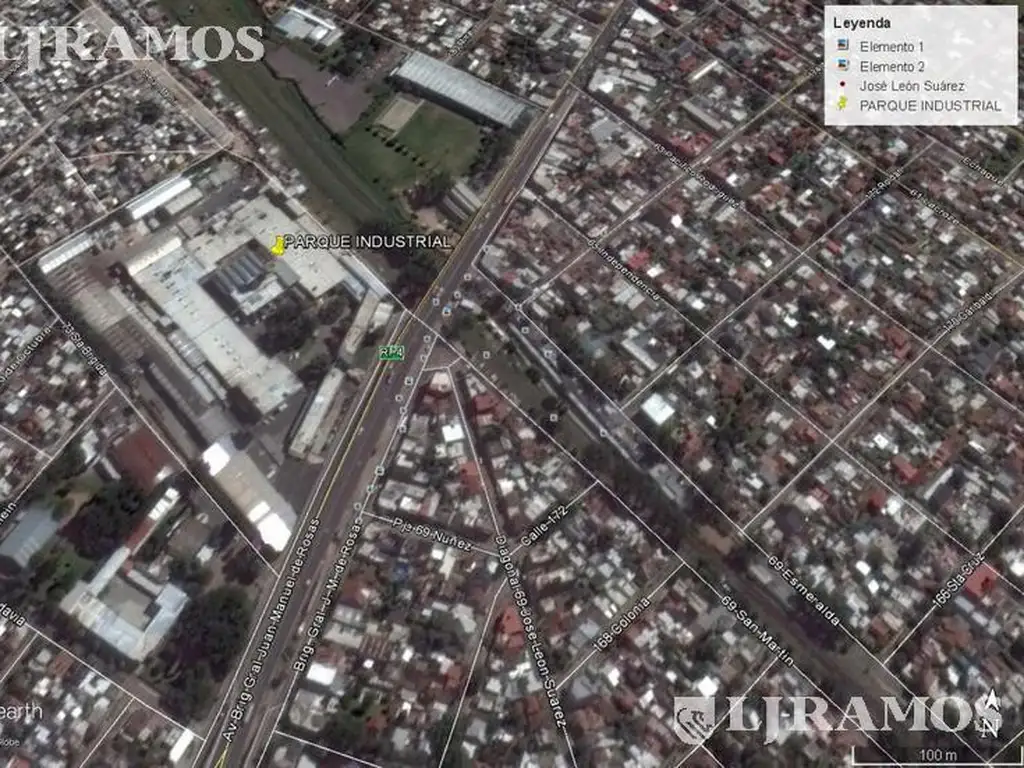Click the José León Suárez legend label
This screenshot has width=1024, height=768.
[x=912, y=86]
